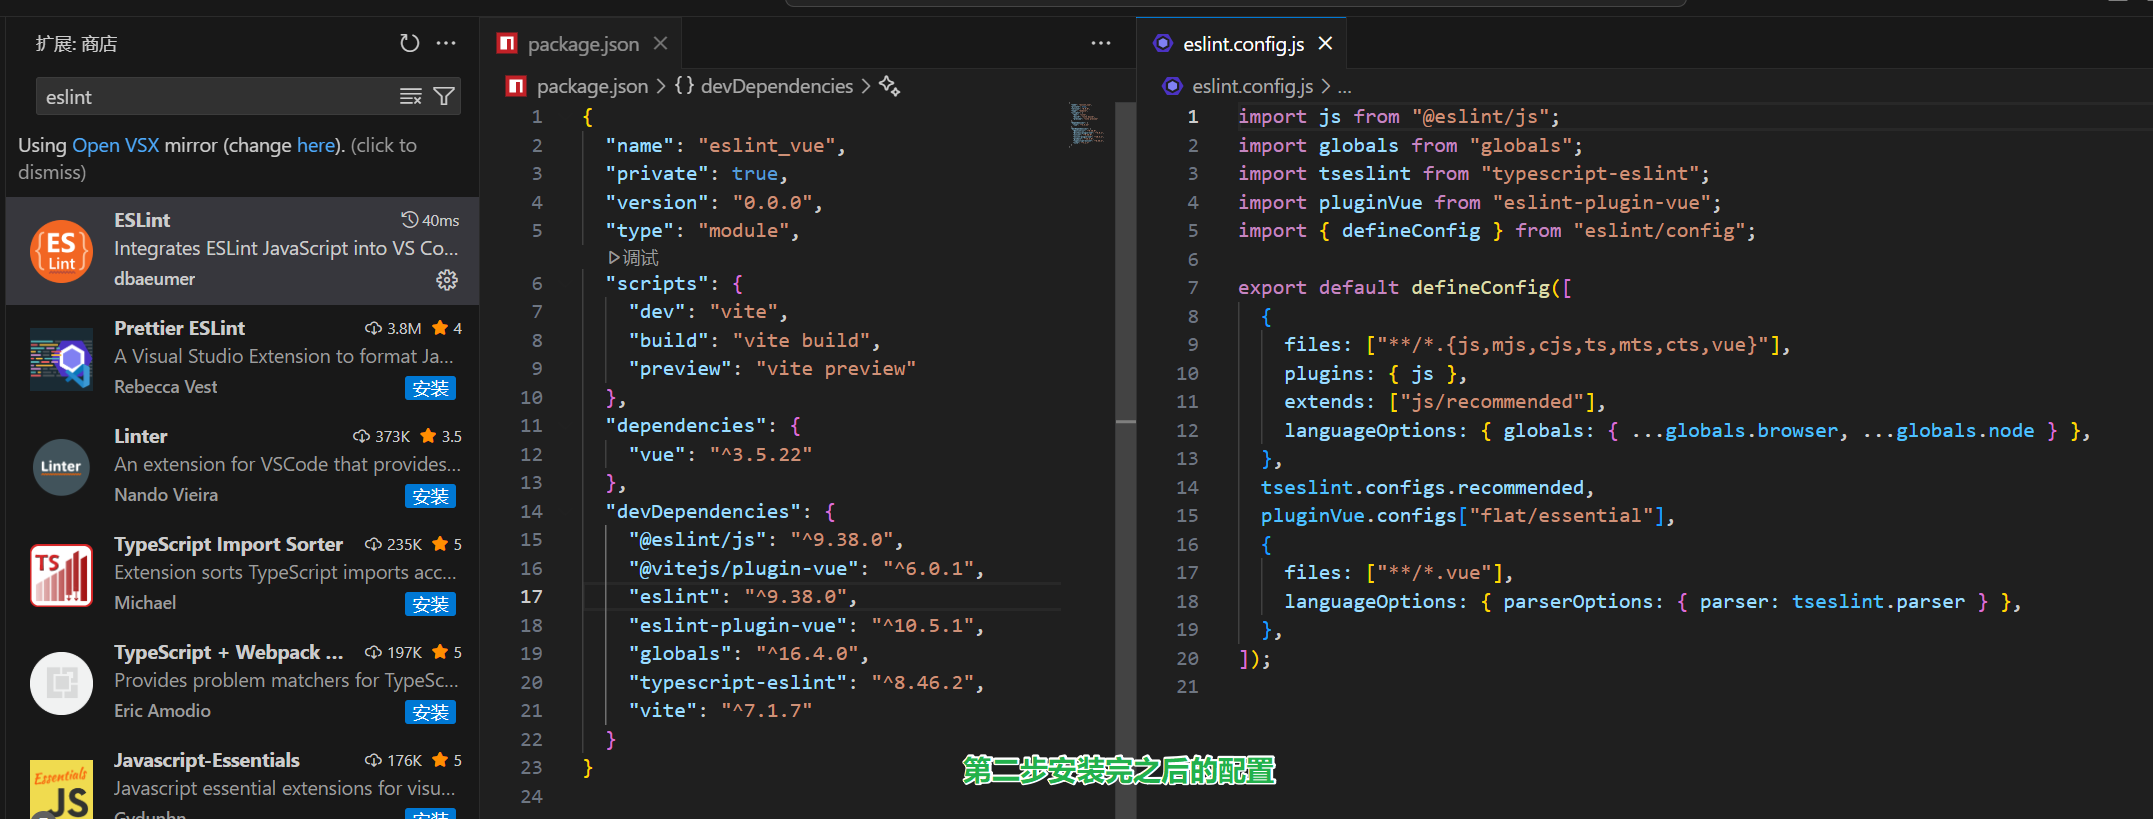Viewport: 2153px width, 819px height.
Task: Open the Open VSX link
Action: tap(115, 145)
